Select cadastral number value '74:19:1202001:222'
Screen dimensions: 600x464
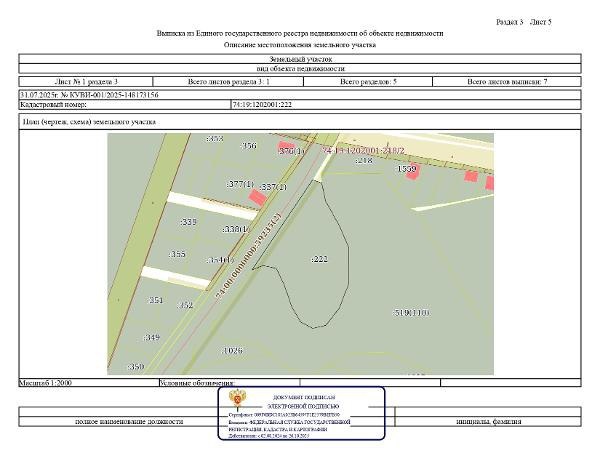262,104
